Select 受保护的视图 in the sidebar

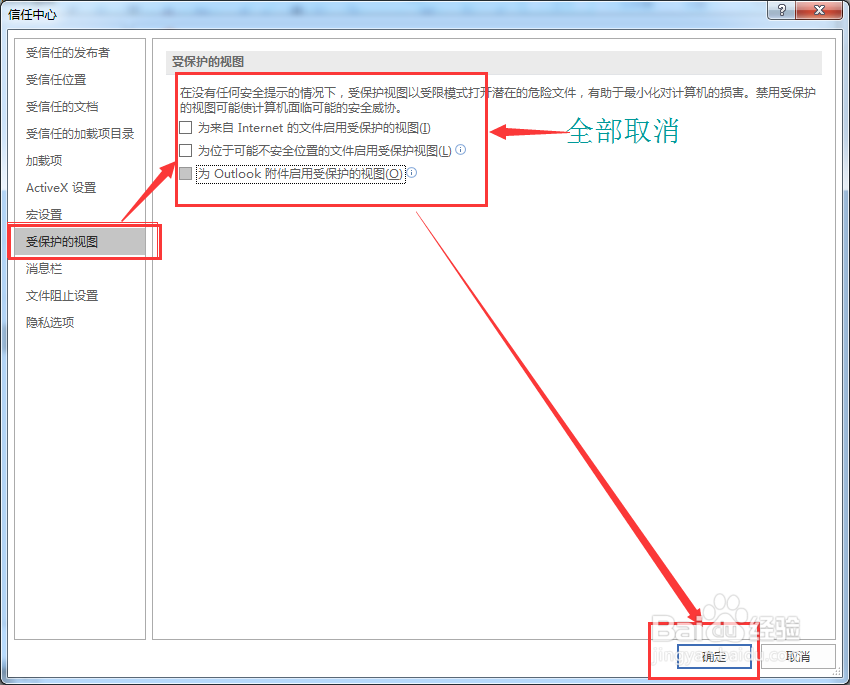click(x=80, y=242)
